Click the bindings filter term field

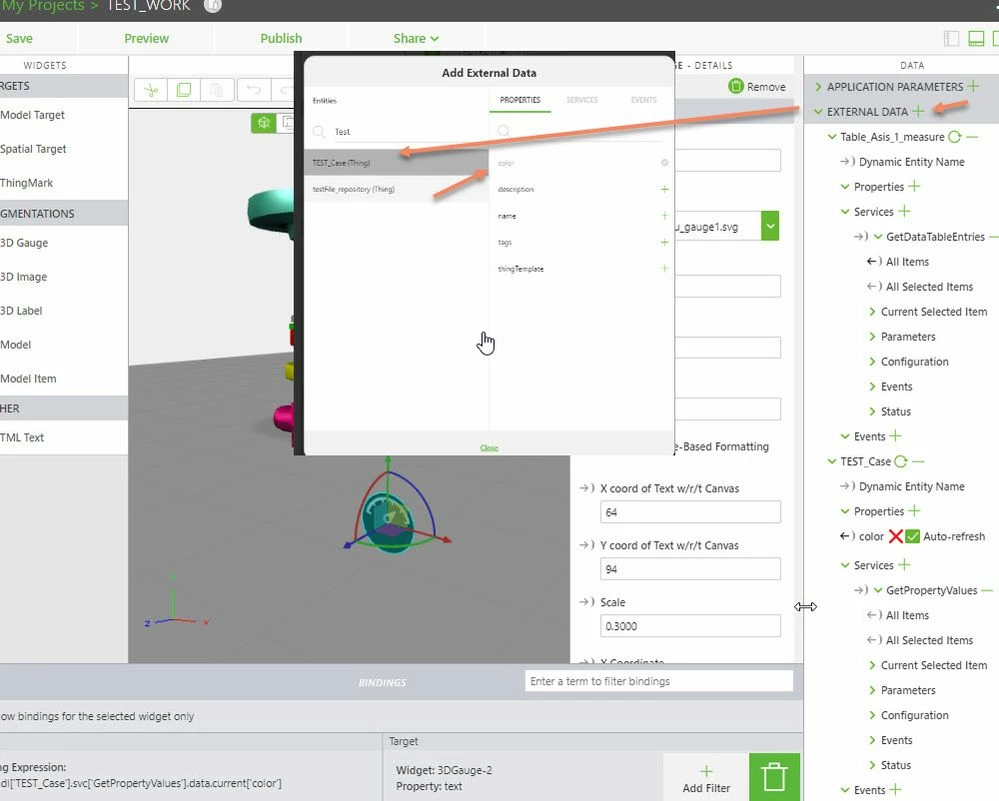point(659,681)
